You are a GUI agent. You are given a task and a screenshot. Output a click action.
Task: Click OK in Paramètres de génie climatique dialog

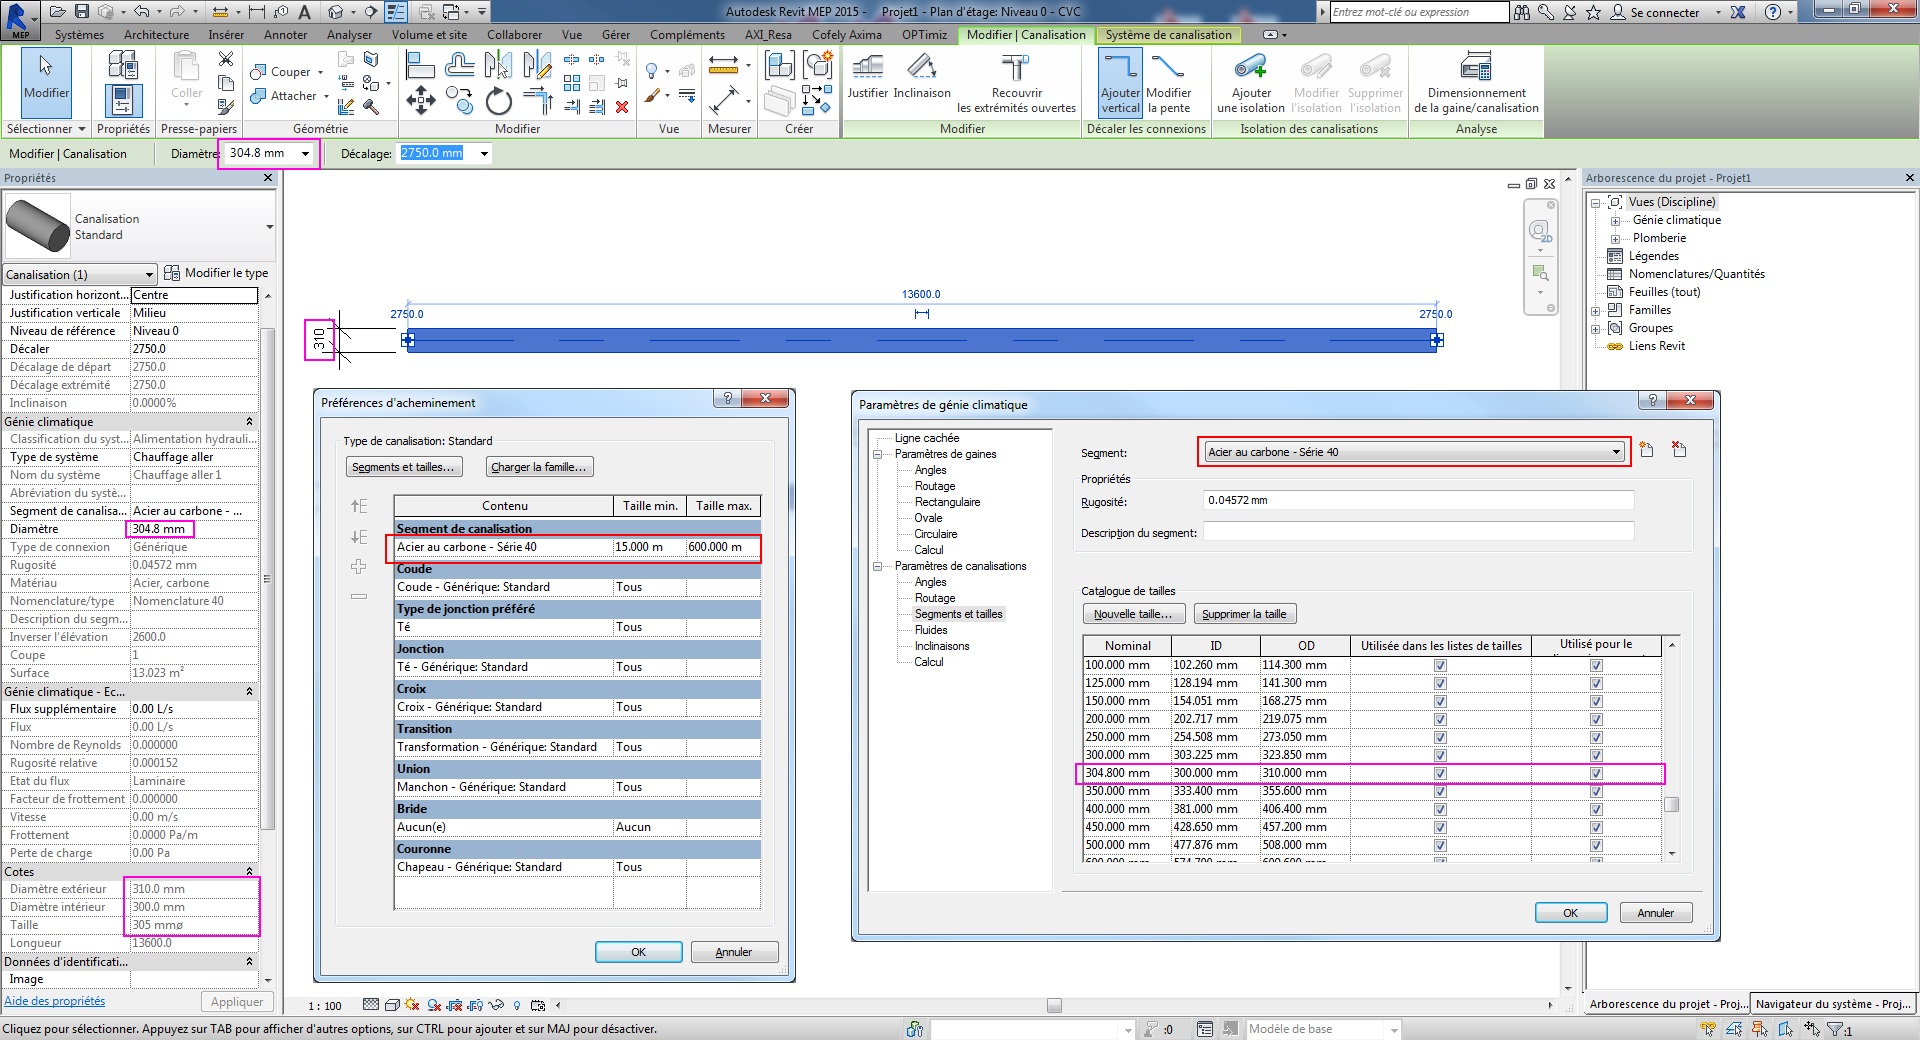(x=1570, y=913)
